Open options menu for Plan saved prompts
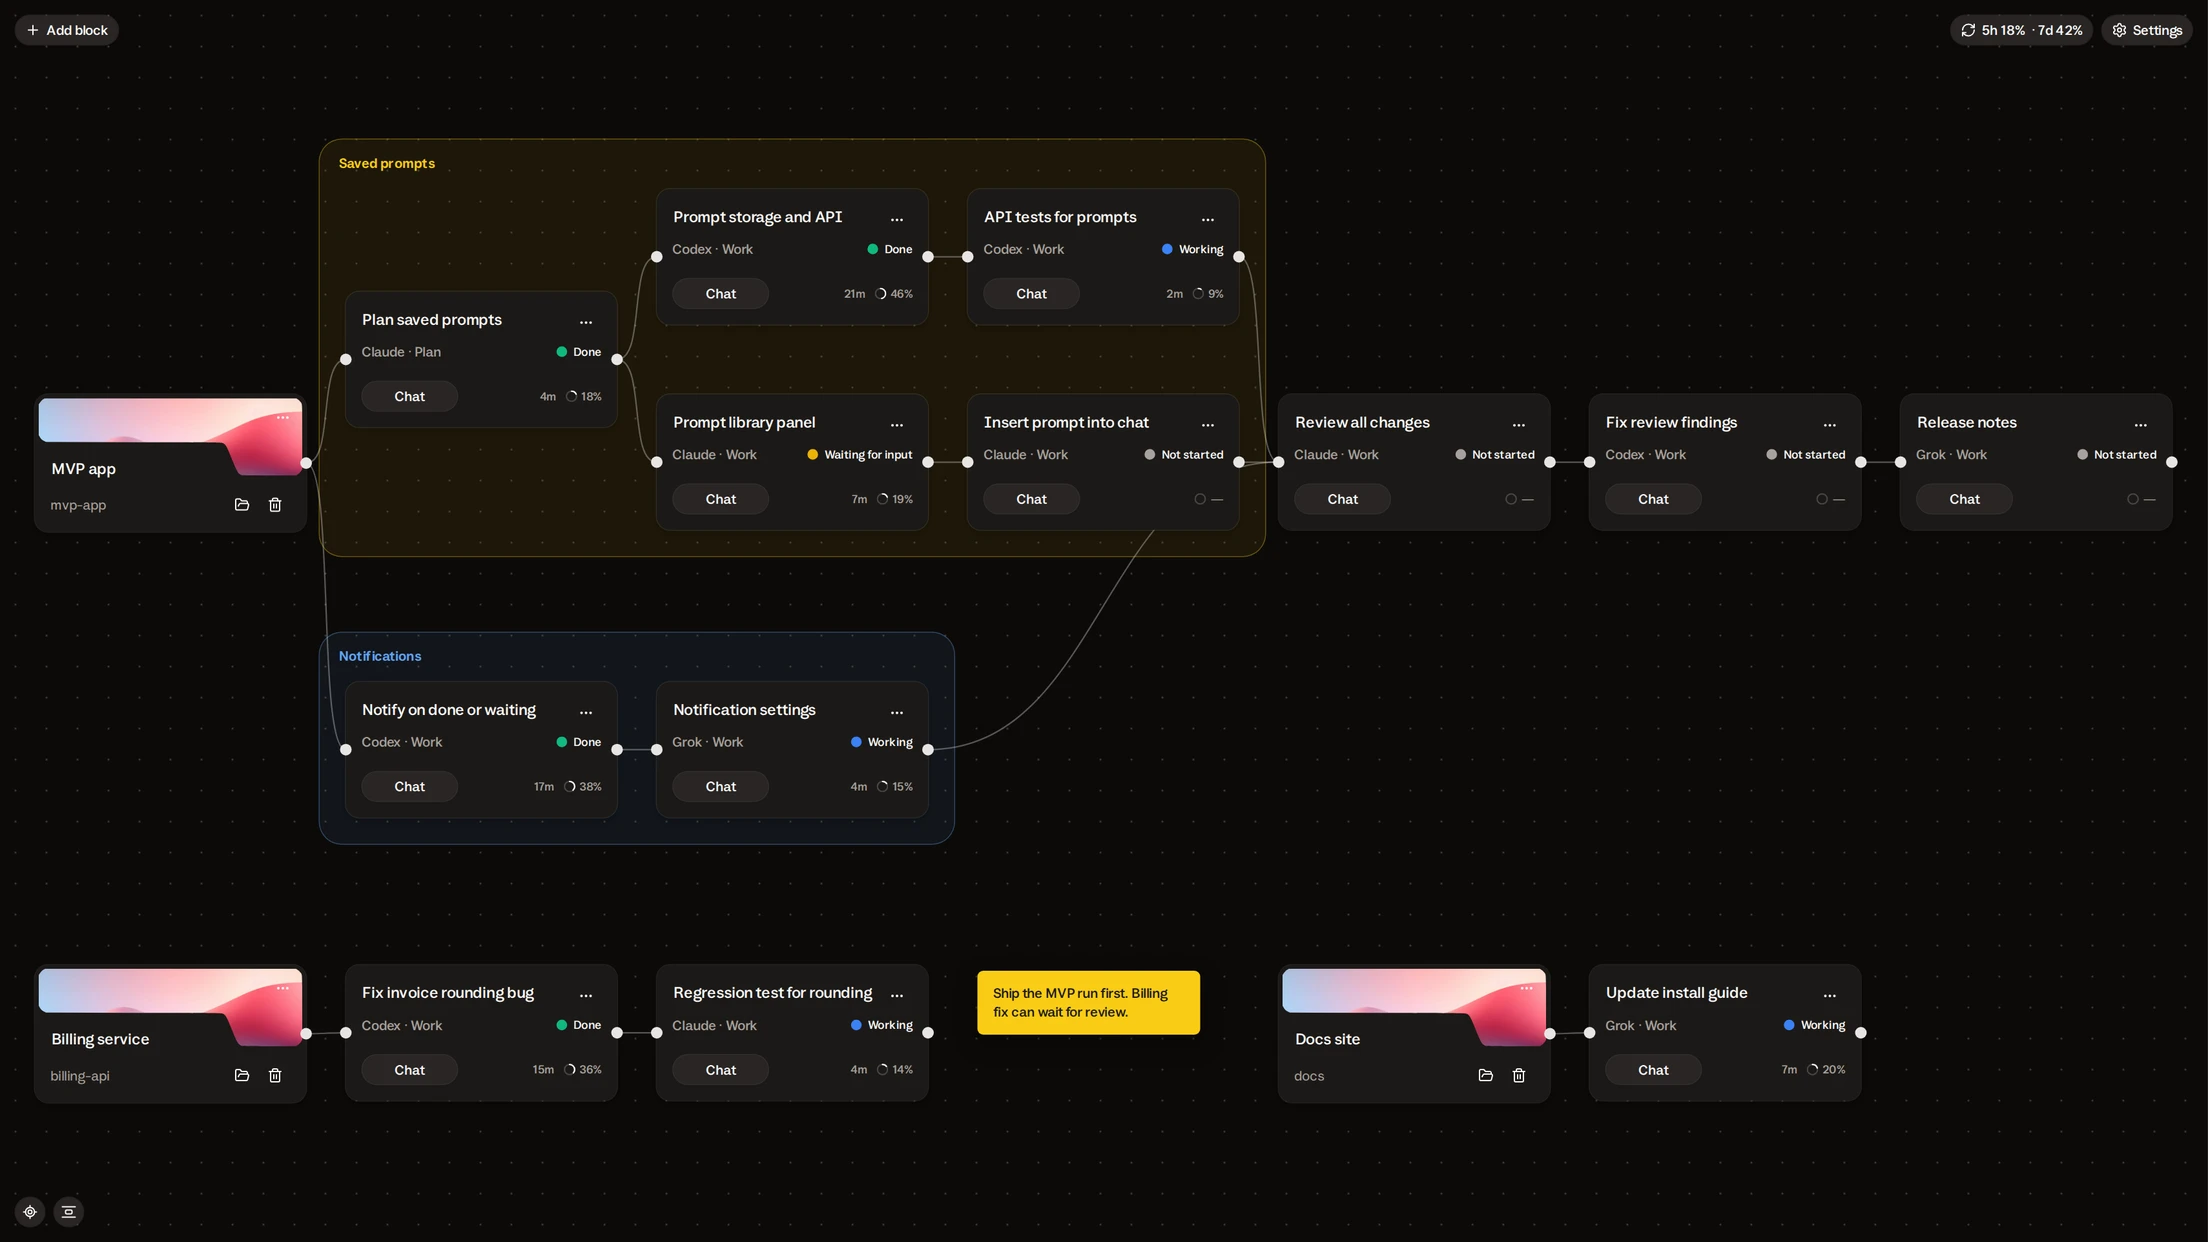The height and width of the screenshot is (1242, 2208). 586,322
